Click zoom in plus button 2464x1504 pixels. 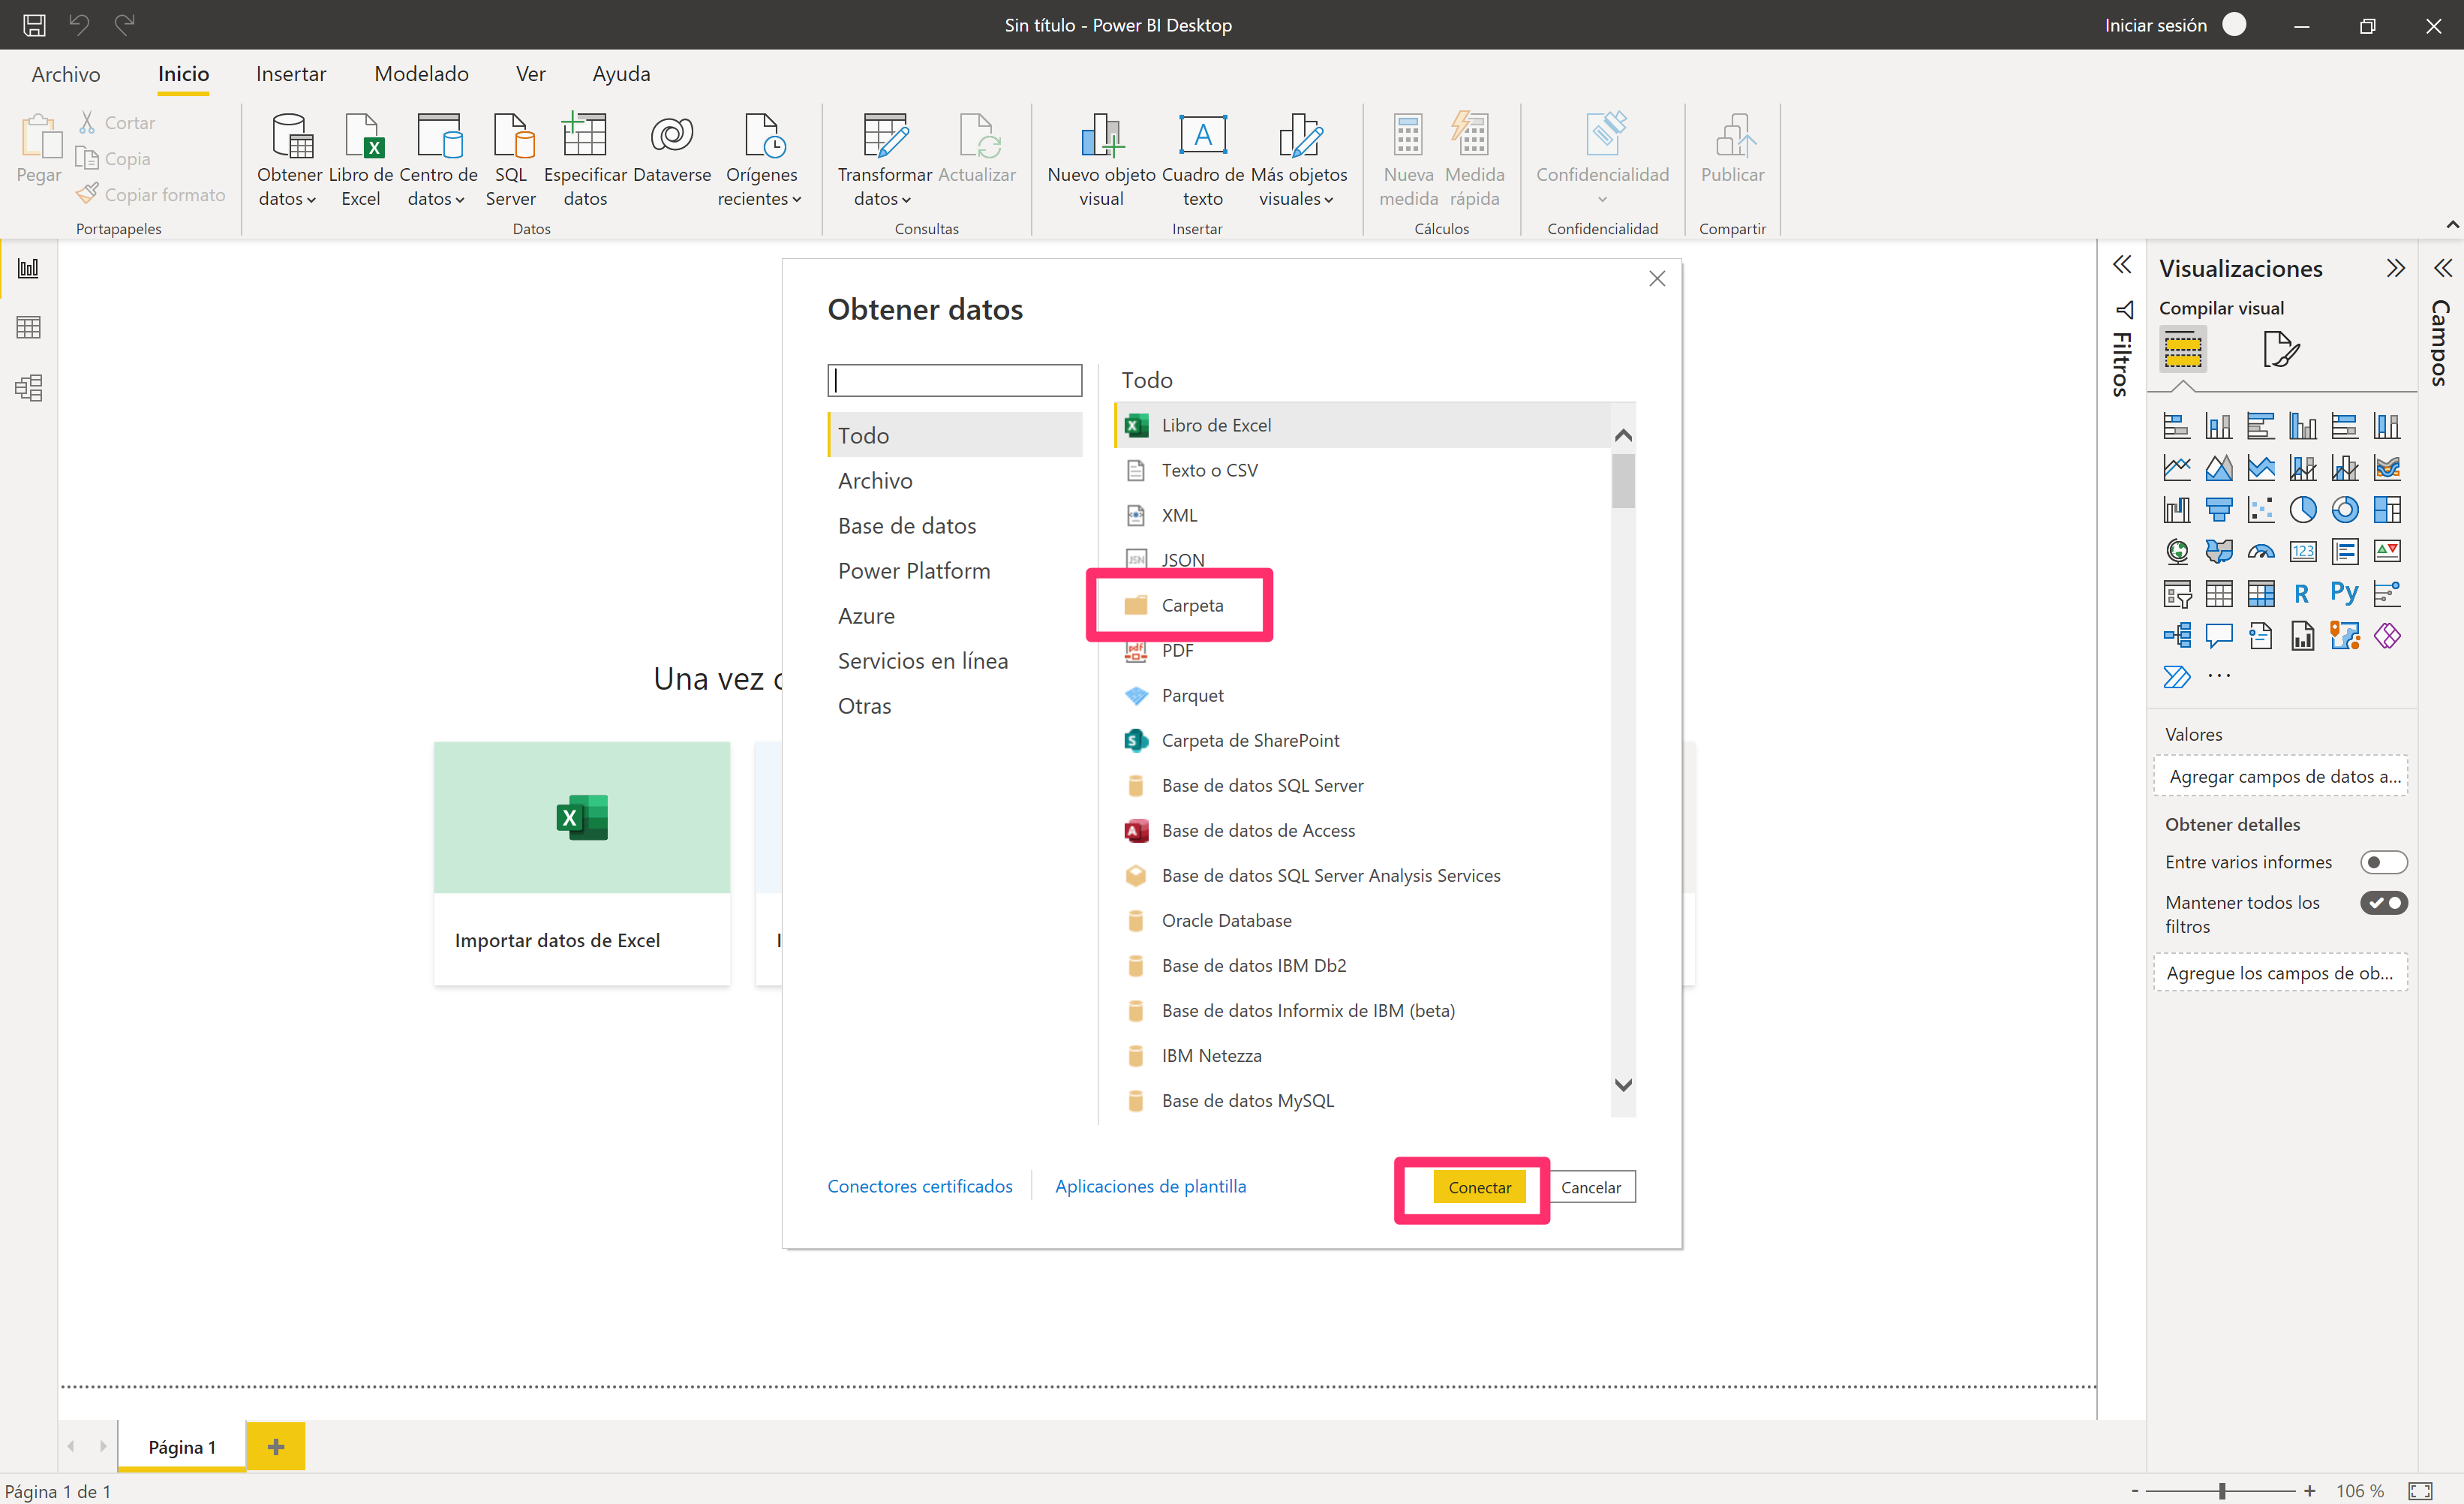[x=2309, y=1491]
